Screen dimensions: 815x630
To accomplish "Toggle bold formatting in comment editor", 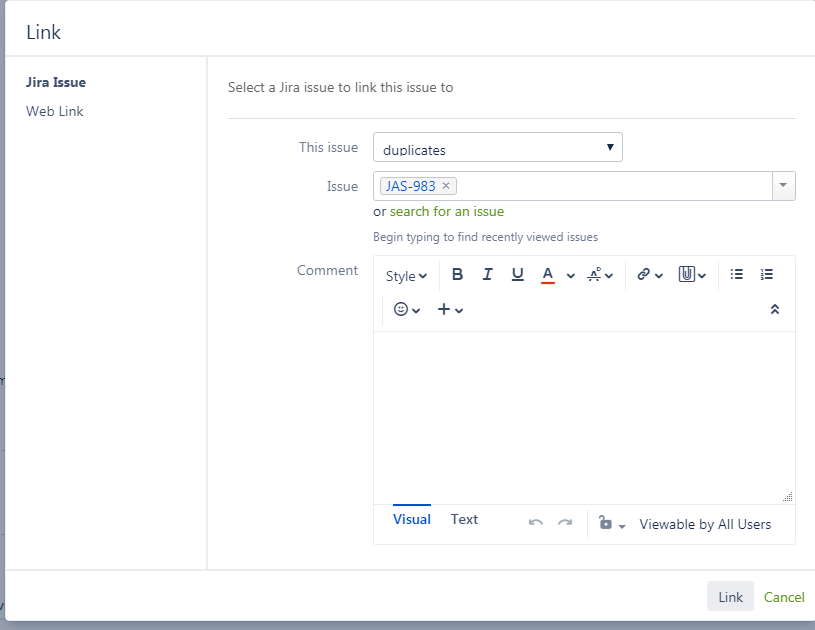I will tap(457, 274).
